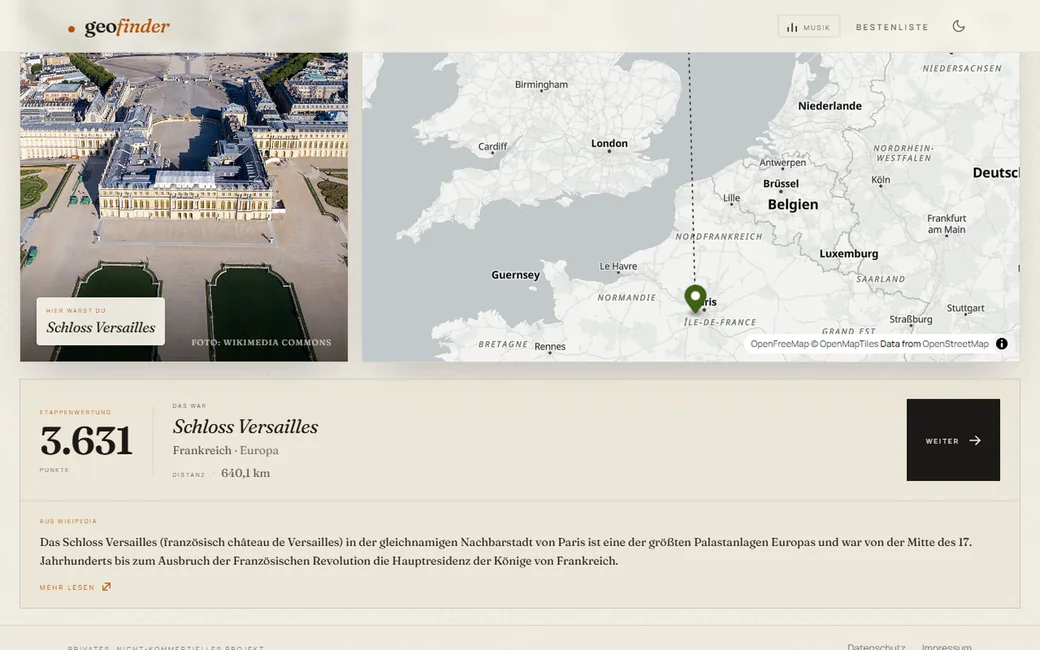Open the OpenStreetMap attribution link

tap(955, 344)
